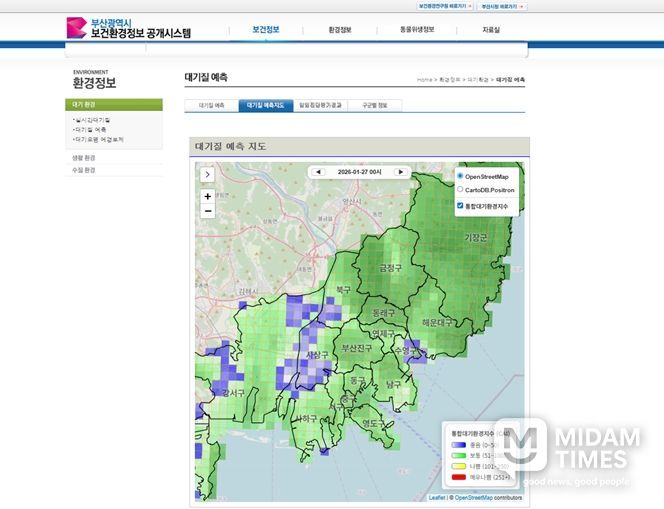This screenshot has width=664, height=509.
Task: Click the 생활 환경 sidebar item
Action: point(84,158)
